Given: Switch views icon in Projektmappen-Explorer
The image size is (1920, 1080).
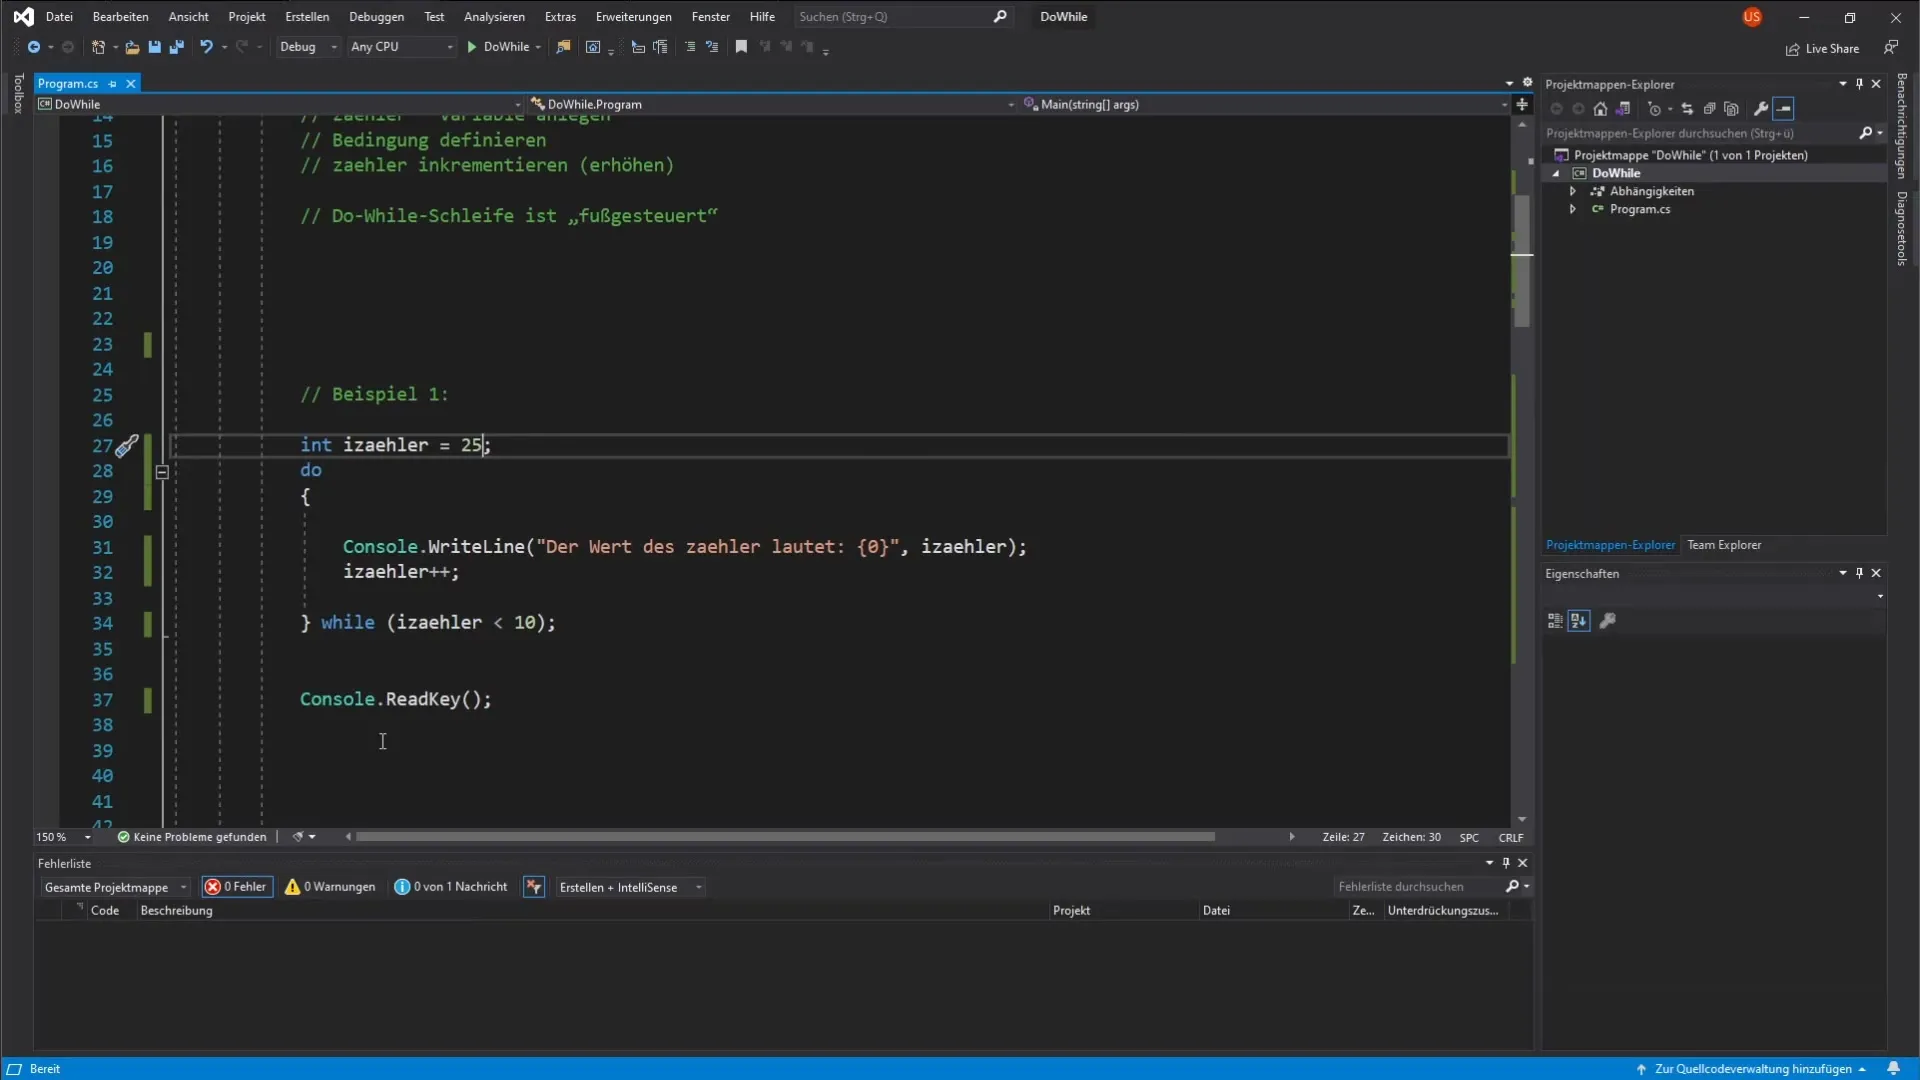Looking at the screenshot, I should tap(1623, 109).
